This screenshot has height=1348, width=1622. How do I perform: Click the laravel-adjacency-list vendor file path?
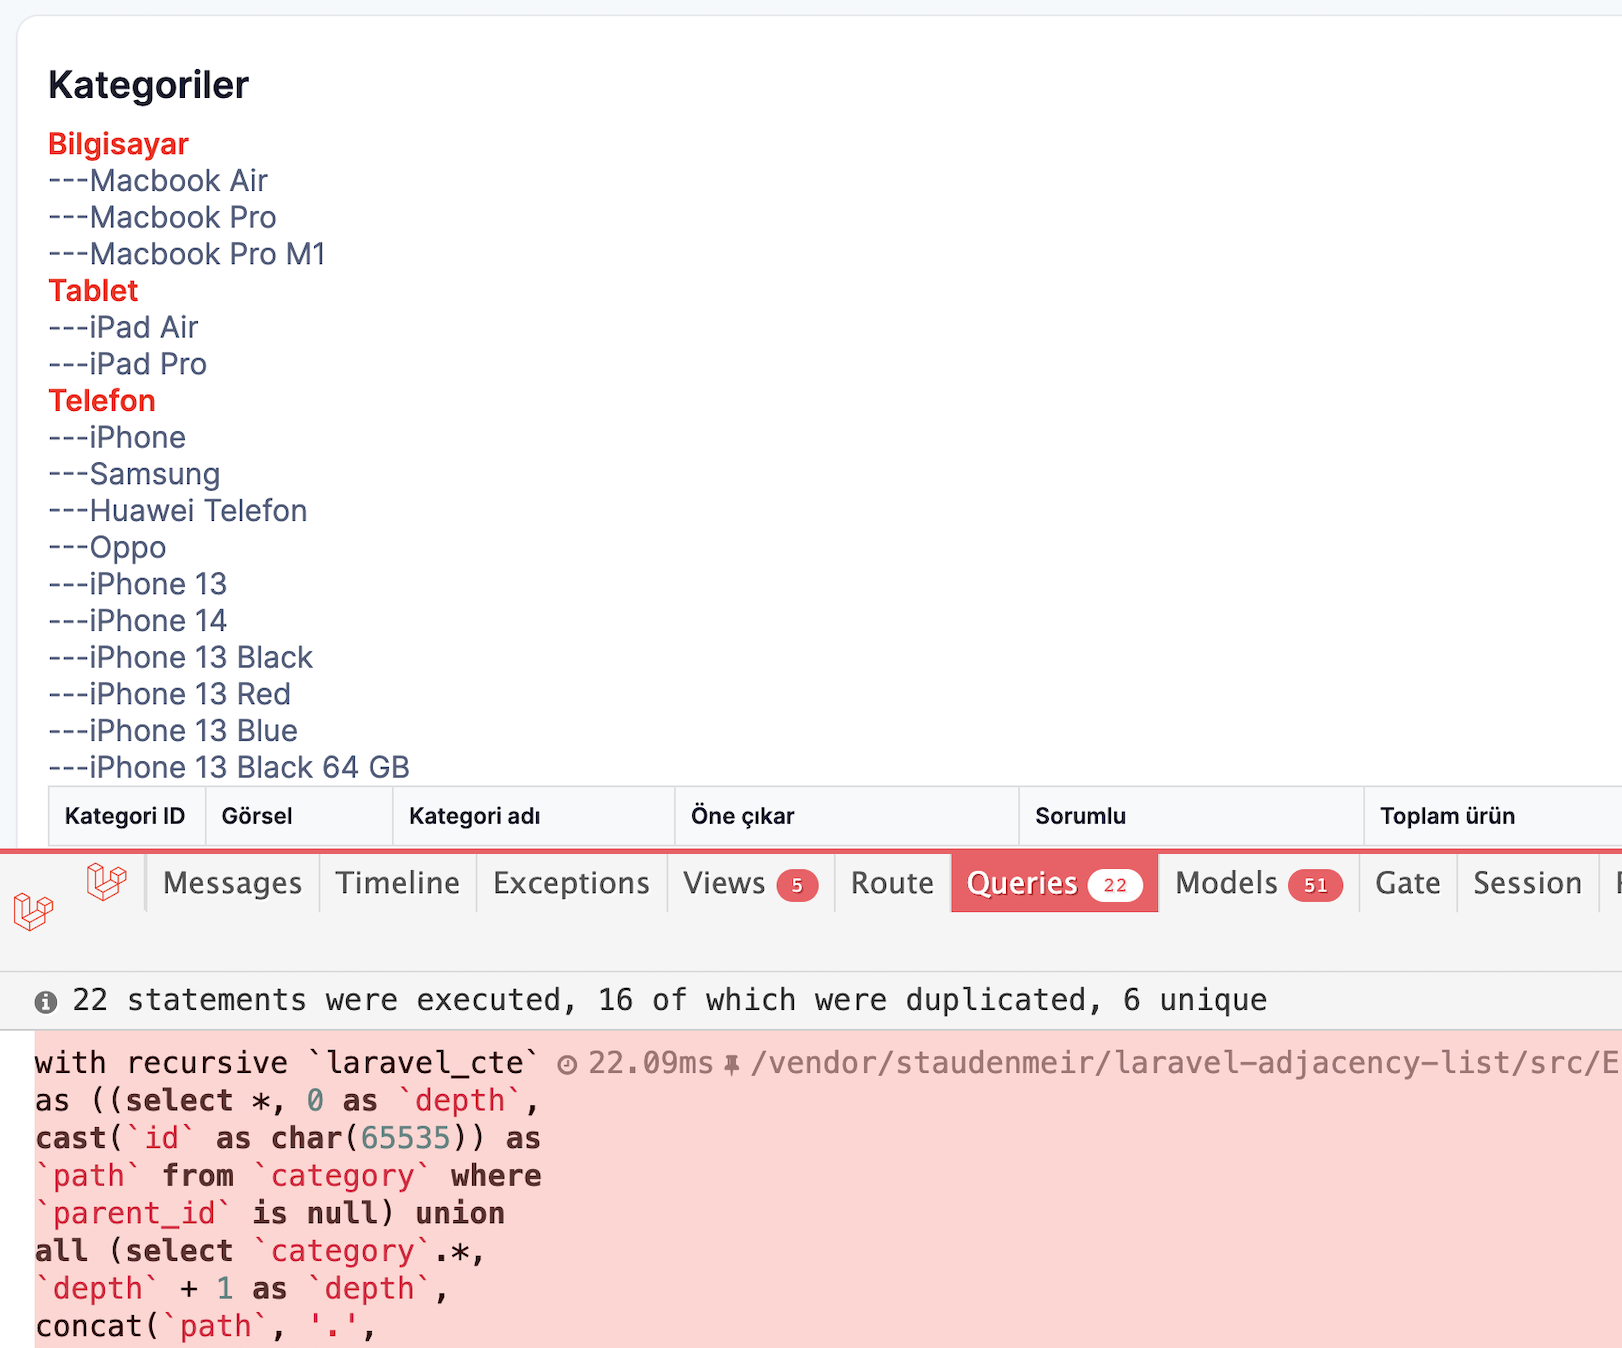(1186, 1063)
